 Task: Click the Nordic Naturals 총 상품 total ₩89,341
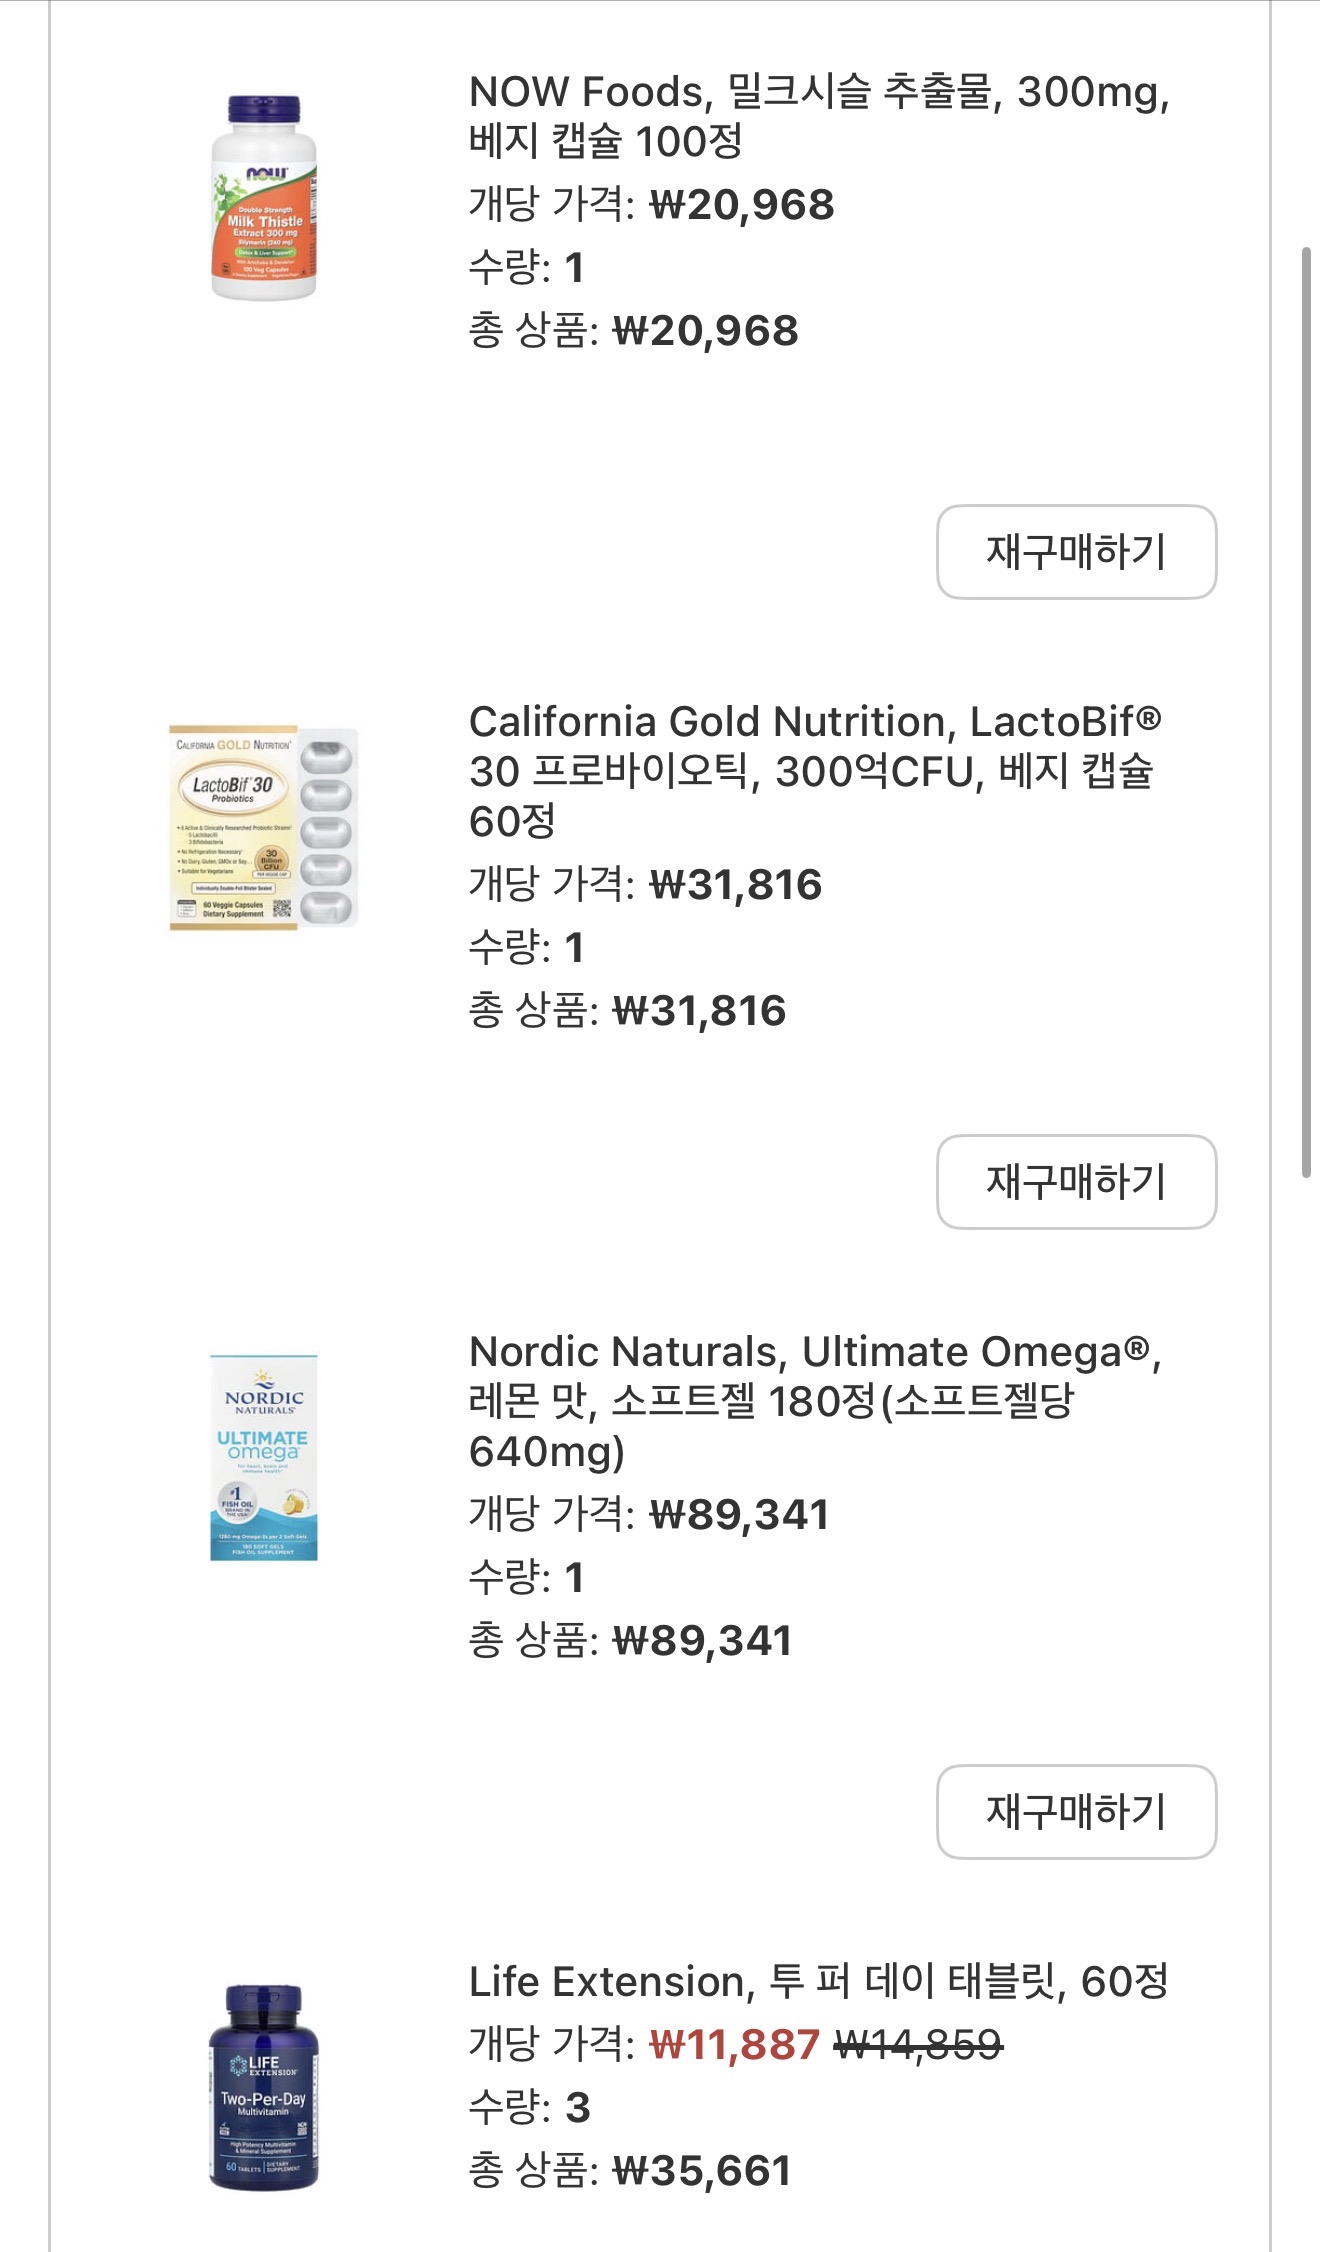(x=701, y=1641)
